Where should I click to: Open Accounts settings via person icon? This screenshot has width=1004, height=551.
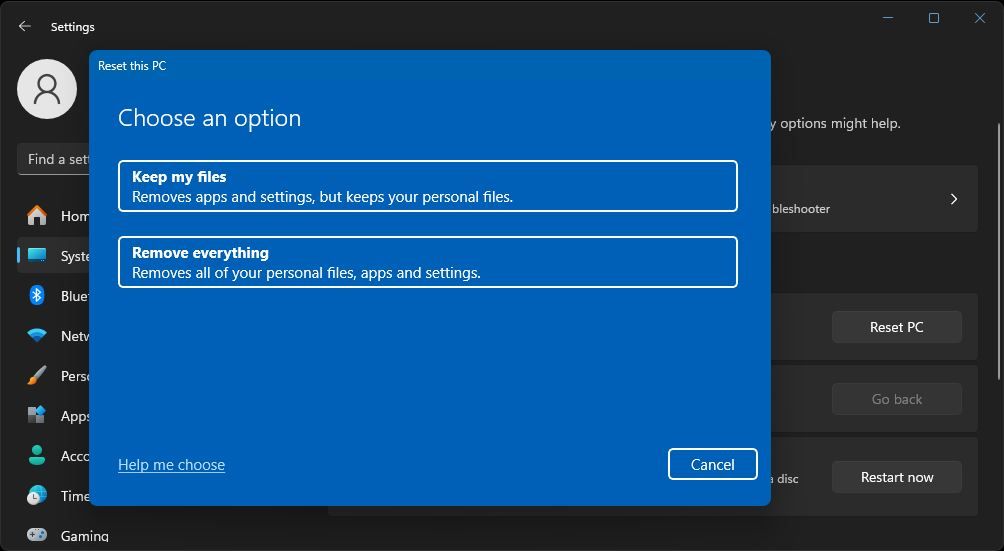coord(37,455)
